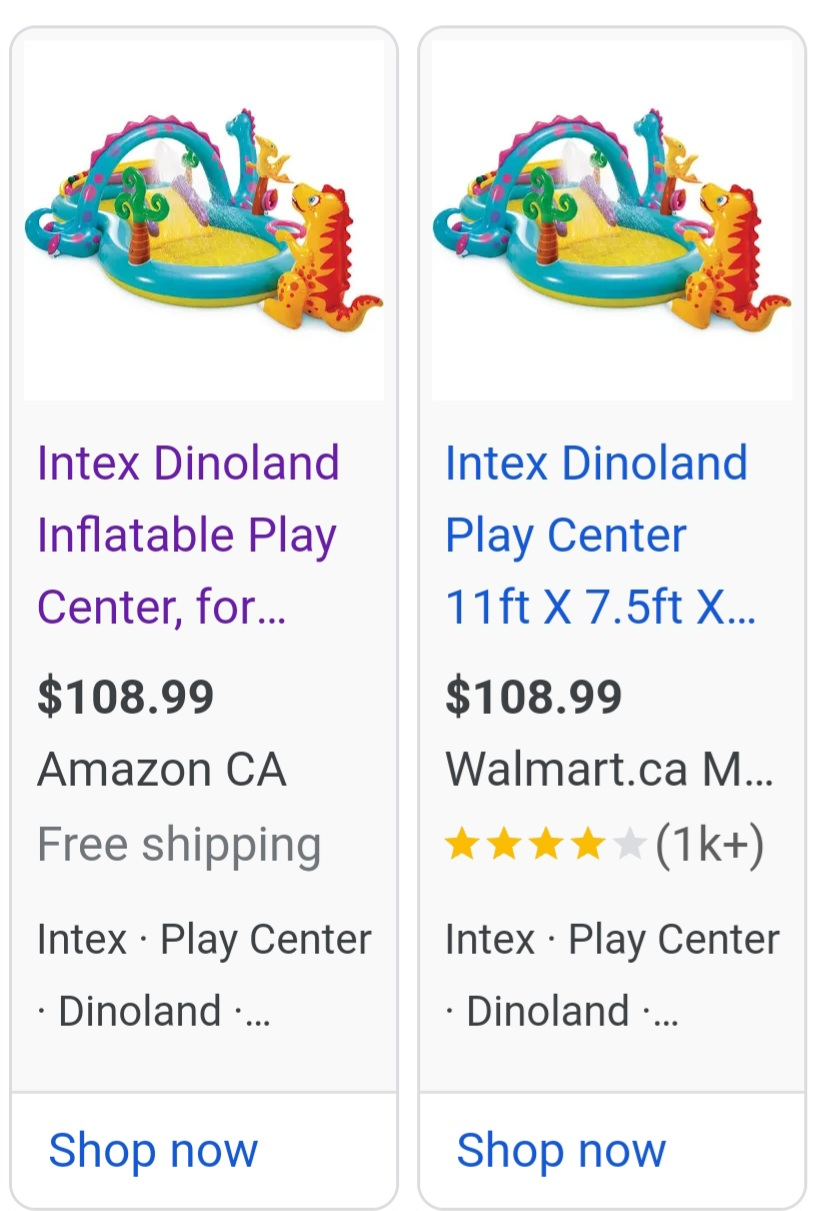819x1211 pixels.
Task: Open the Amazon CA product image
Action: click(204, 220)
